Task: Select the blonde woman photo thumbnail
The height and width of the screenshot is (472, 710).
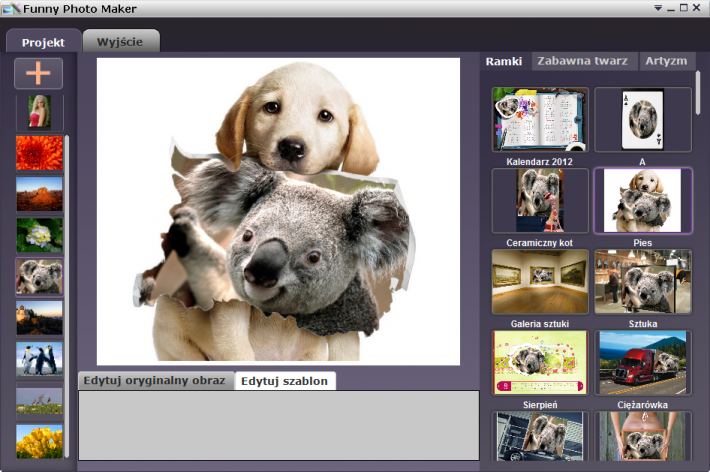Action: 39,111
